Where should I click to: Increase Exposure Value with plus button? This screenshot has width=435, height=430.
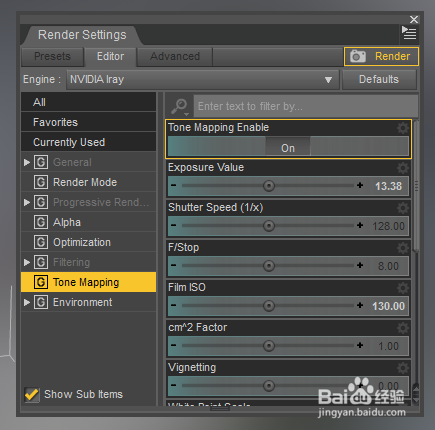360,185
